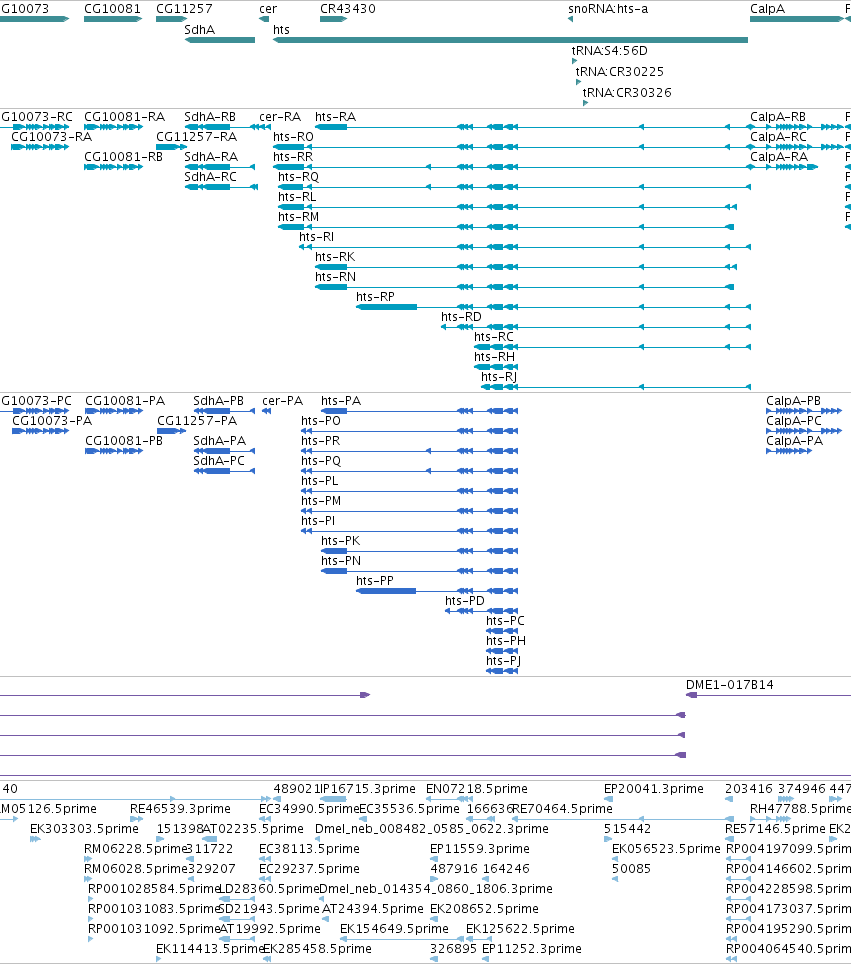Select the SdhA-PB protein label
Viewport: 851px width, 964px height.
218,401
